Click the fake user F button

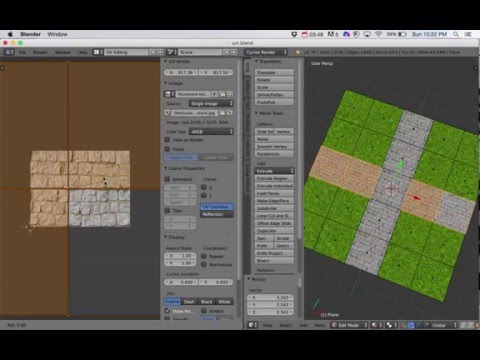(215, 94)
